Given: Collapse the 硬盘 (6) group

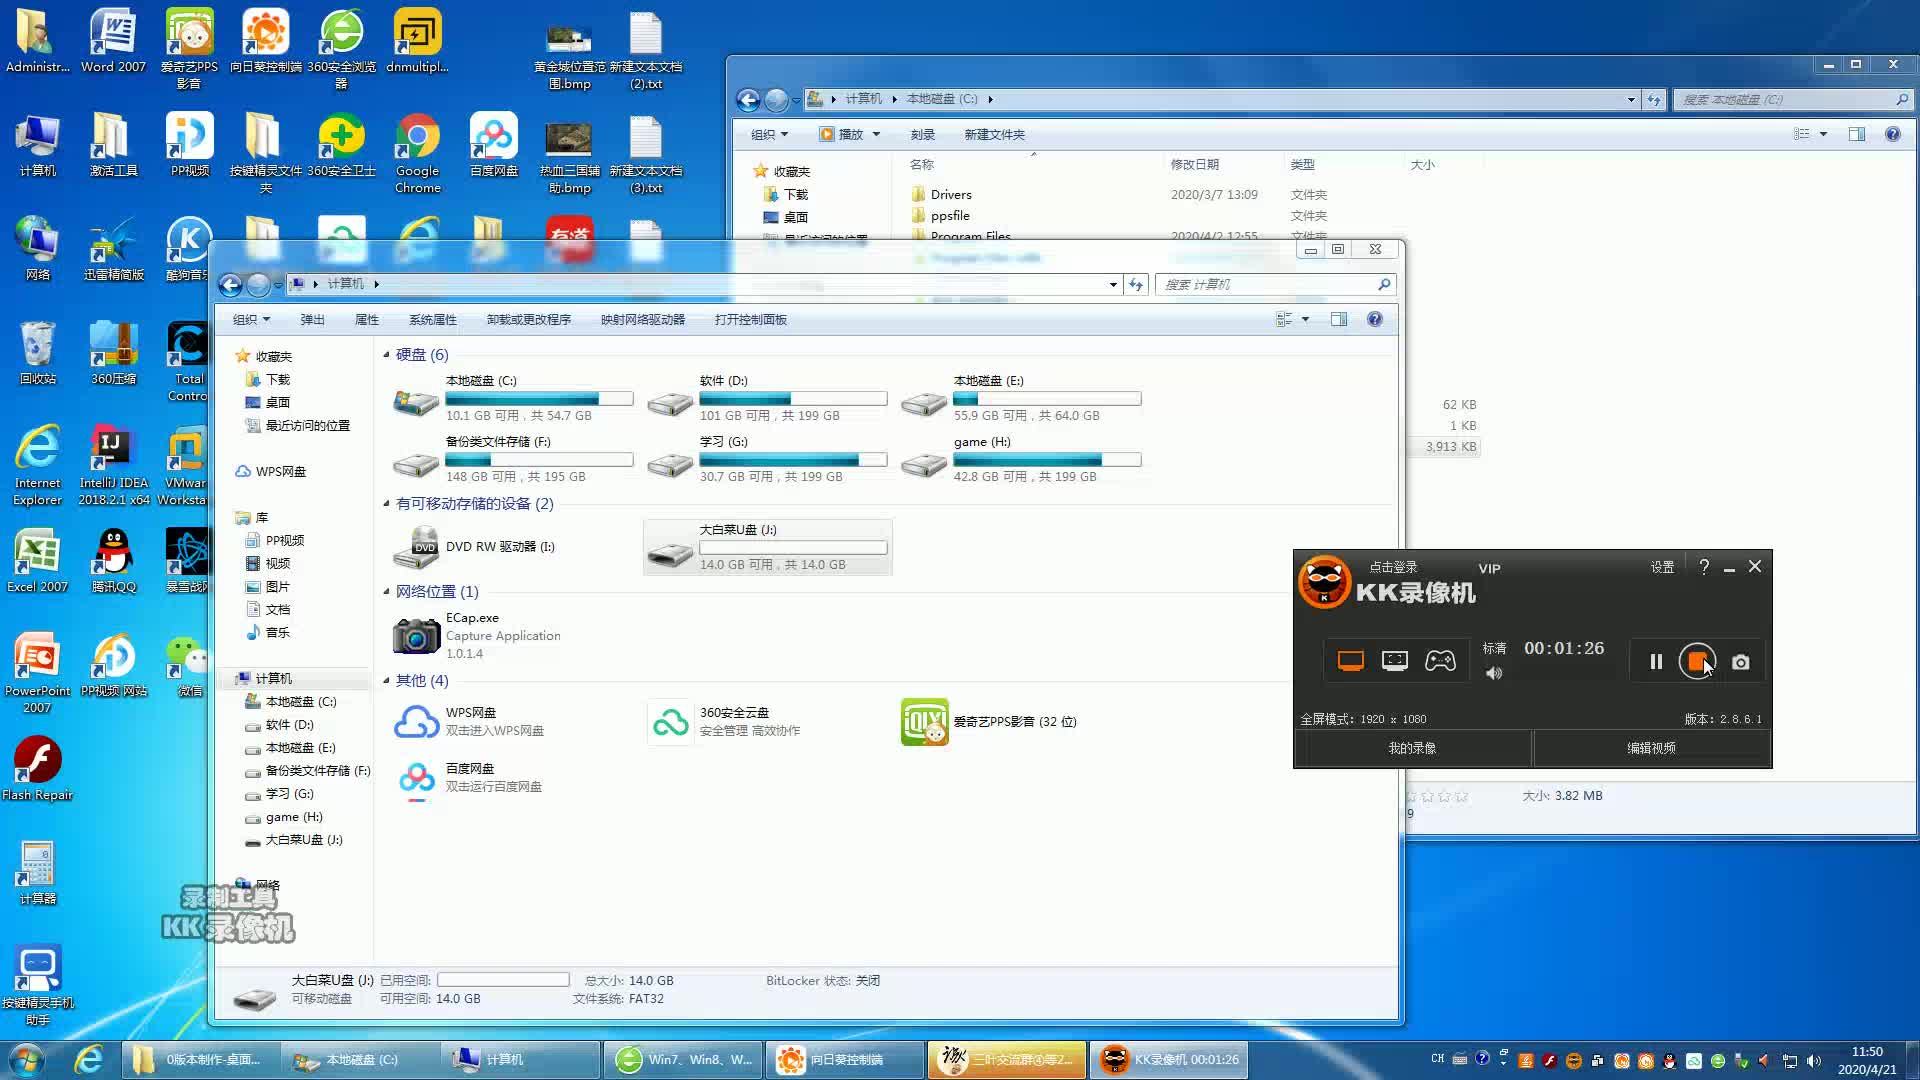Looking at the screenshot, I should (x=387, y=355).
